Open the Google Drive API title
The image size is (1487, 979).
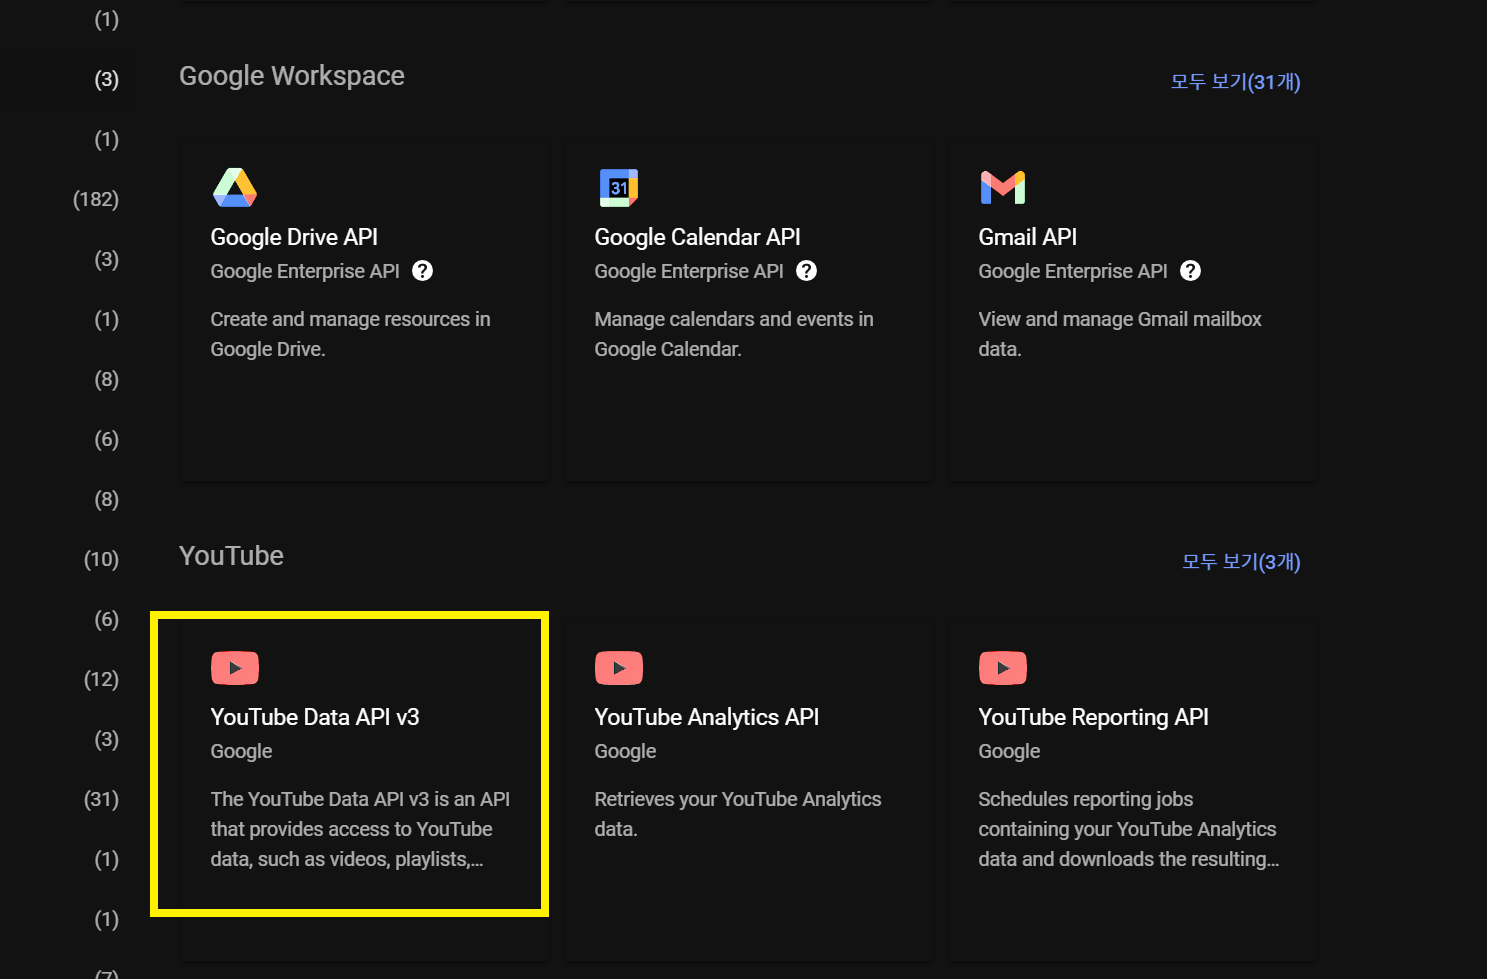294,237
